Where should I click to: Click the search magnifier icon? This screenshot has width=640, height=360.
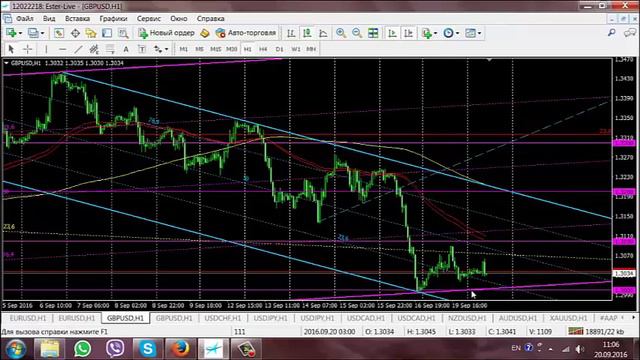pyautogui.click(x=611, y=33)
